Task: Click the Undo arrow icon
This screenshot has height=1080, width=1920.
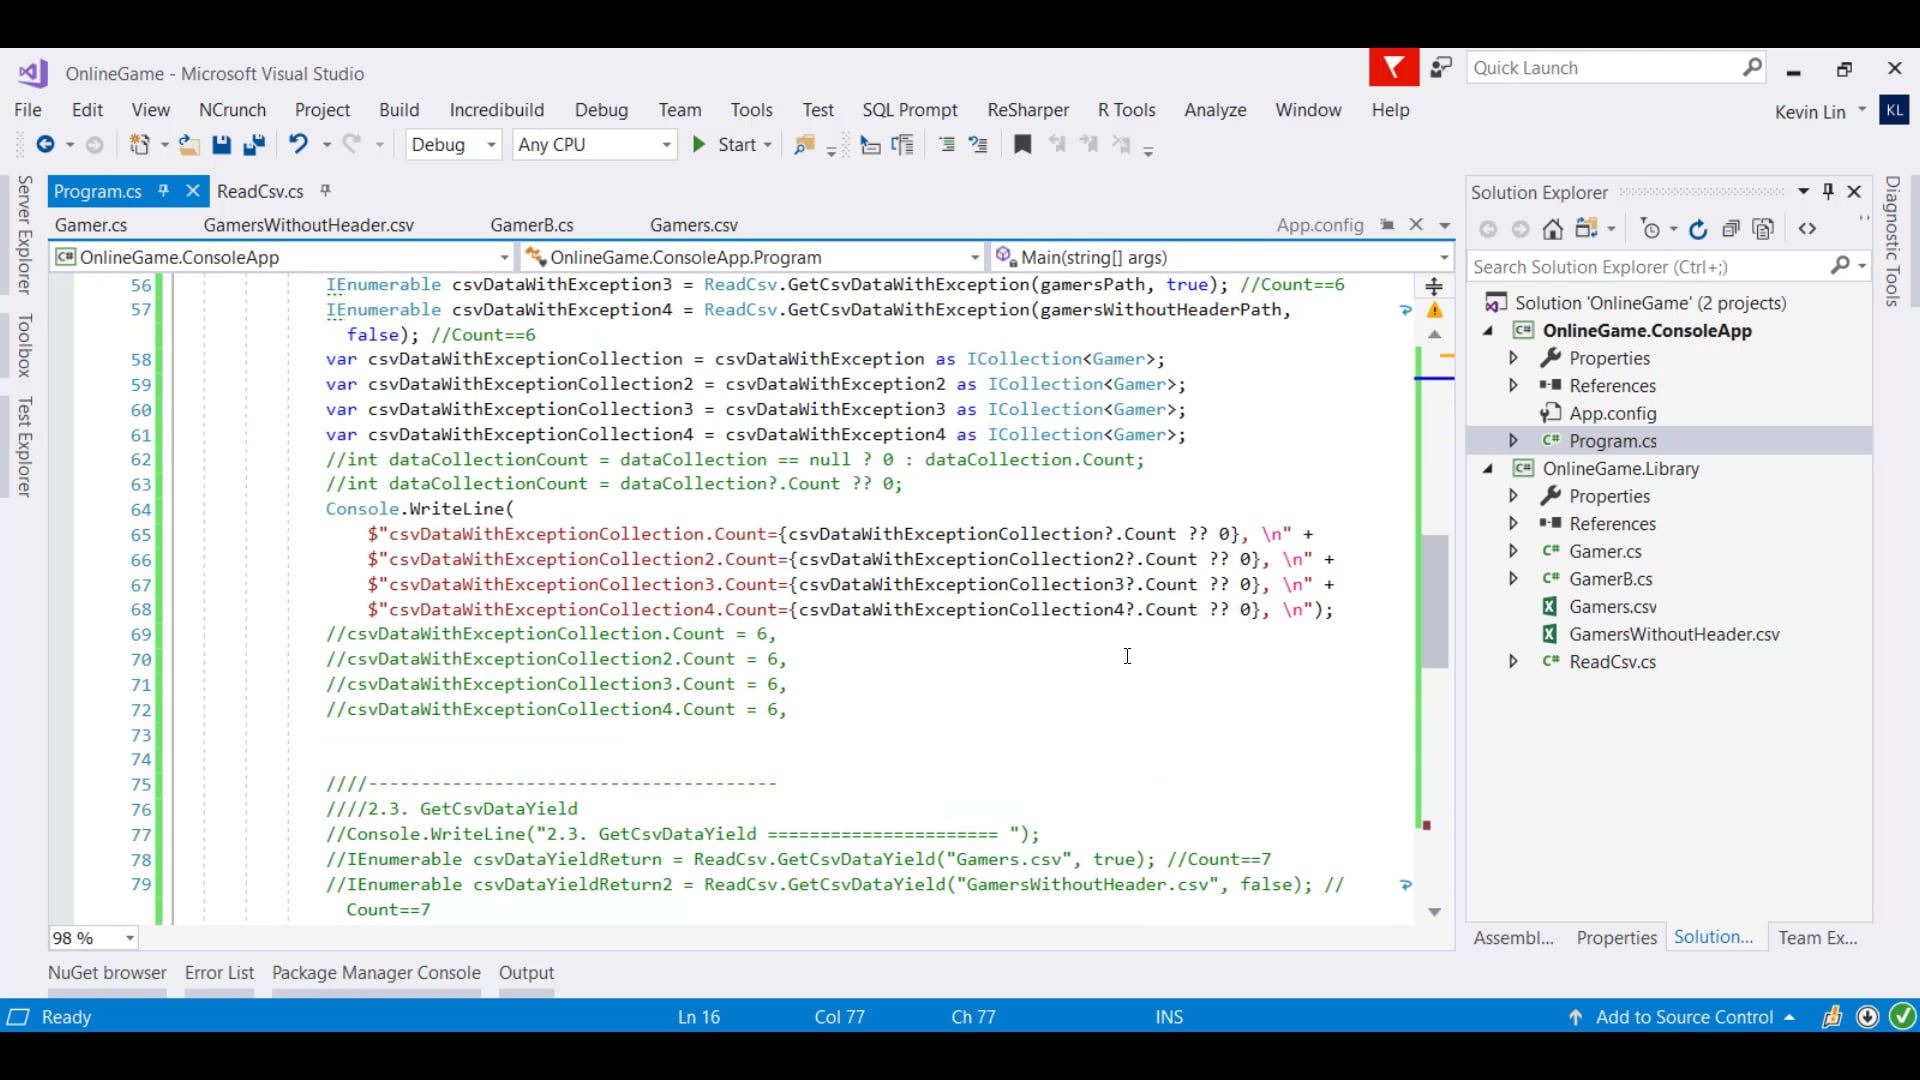Action: (x=298, y=145)
